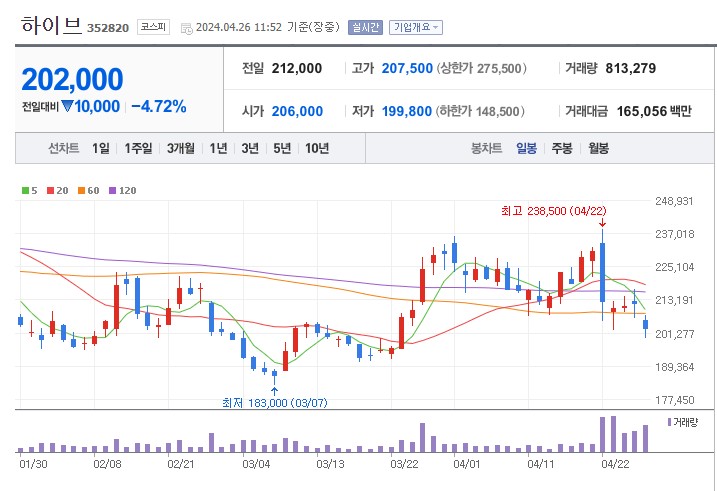Click the 최고 238,500 (04/22) label

554,211
